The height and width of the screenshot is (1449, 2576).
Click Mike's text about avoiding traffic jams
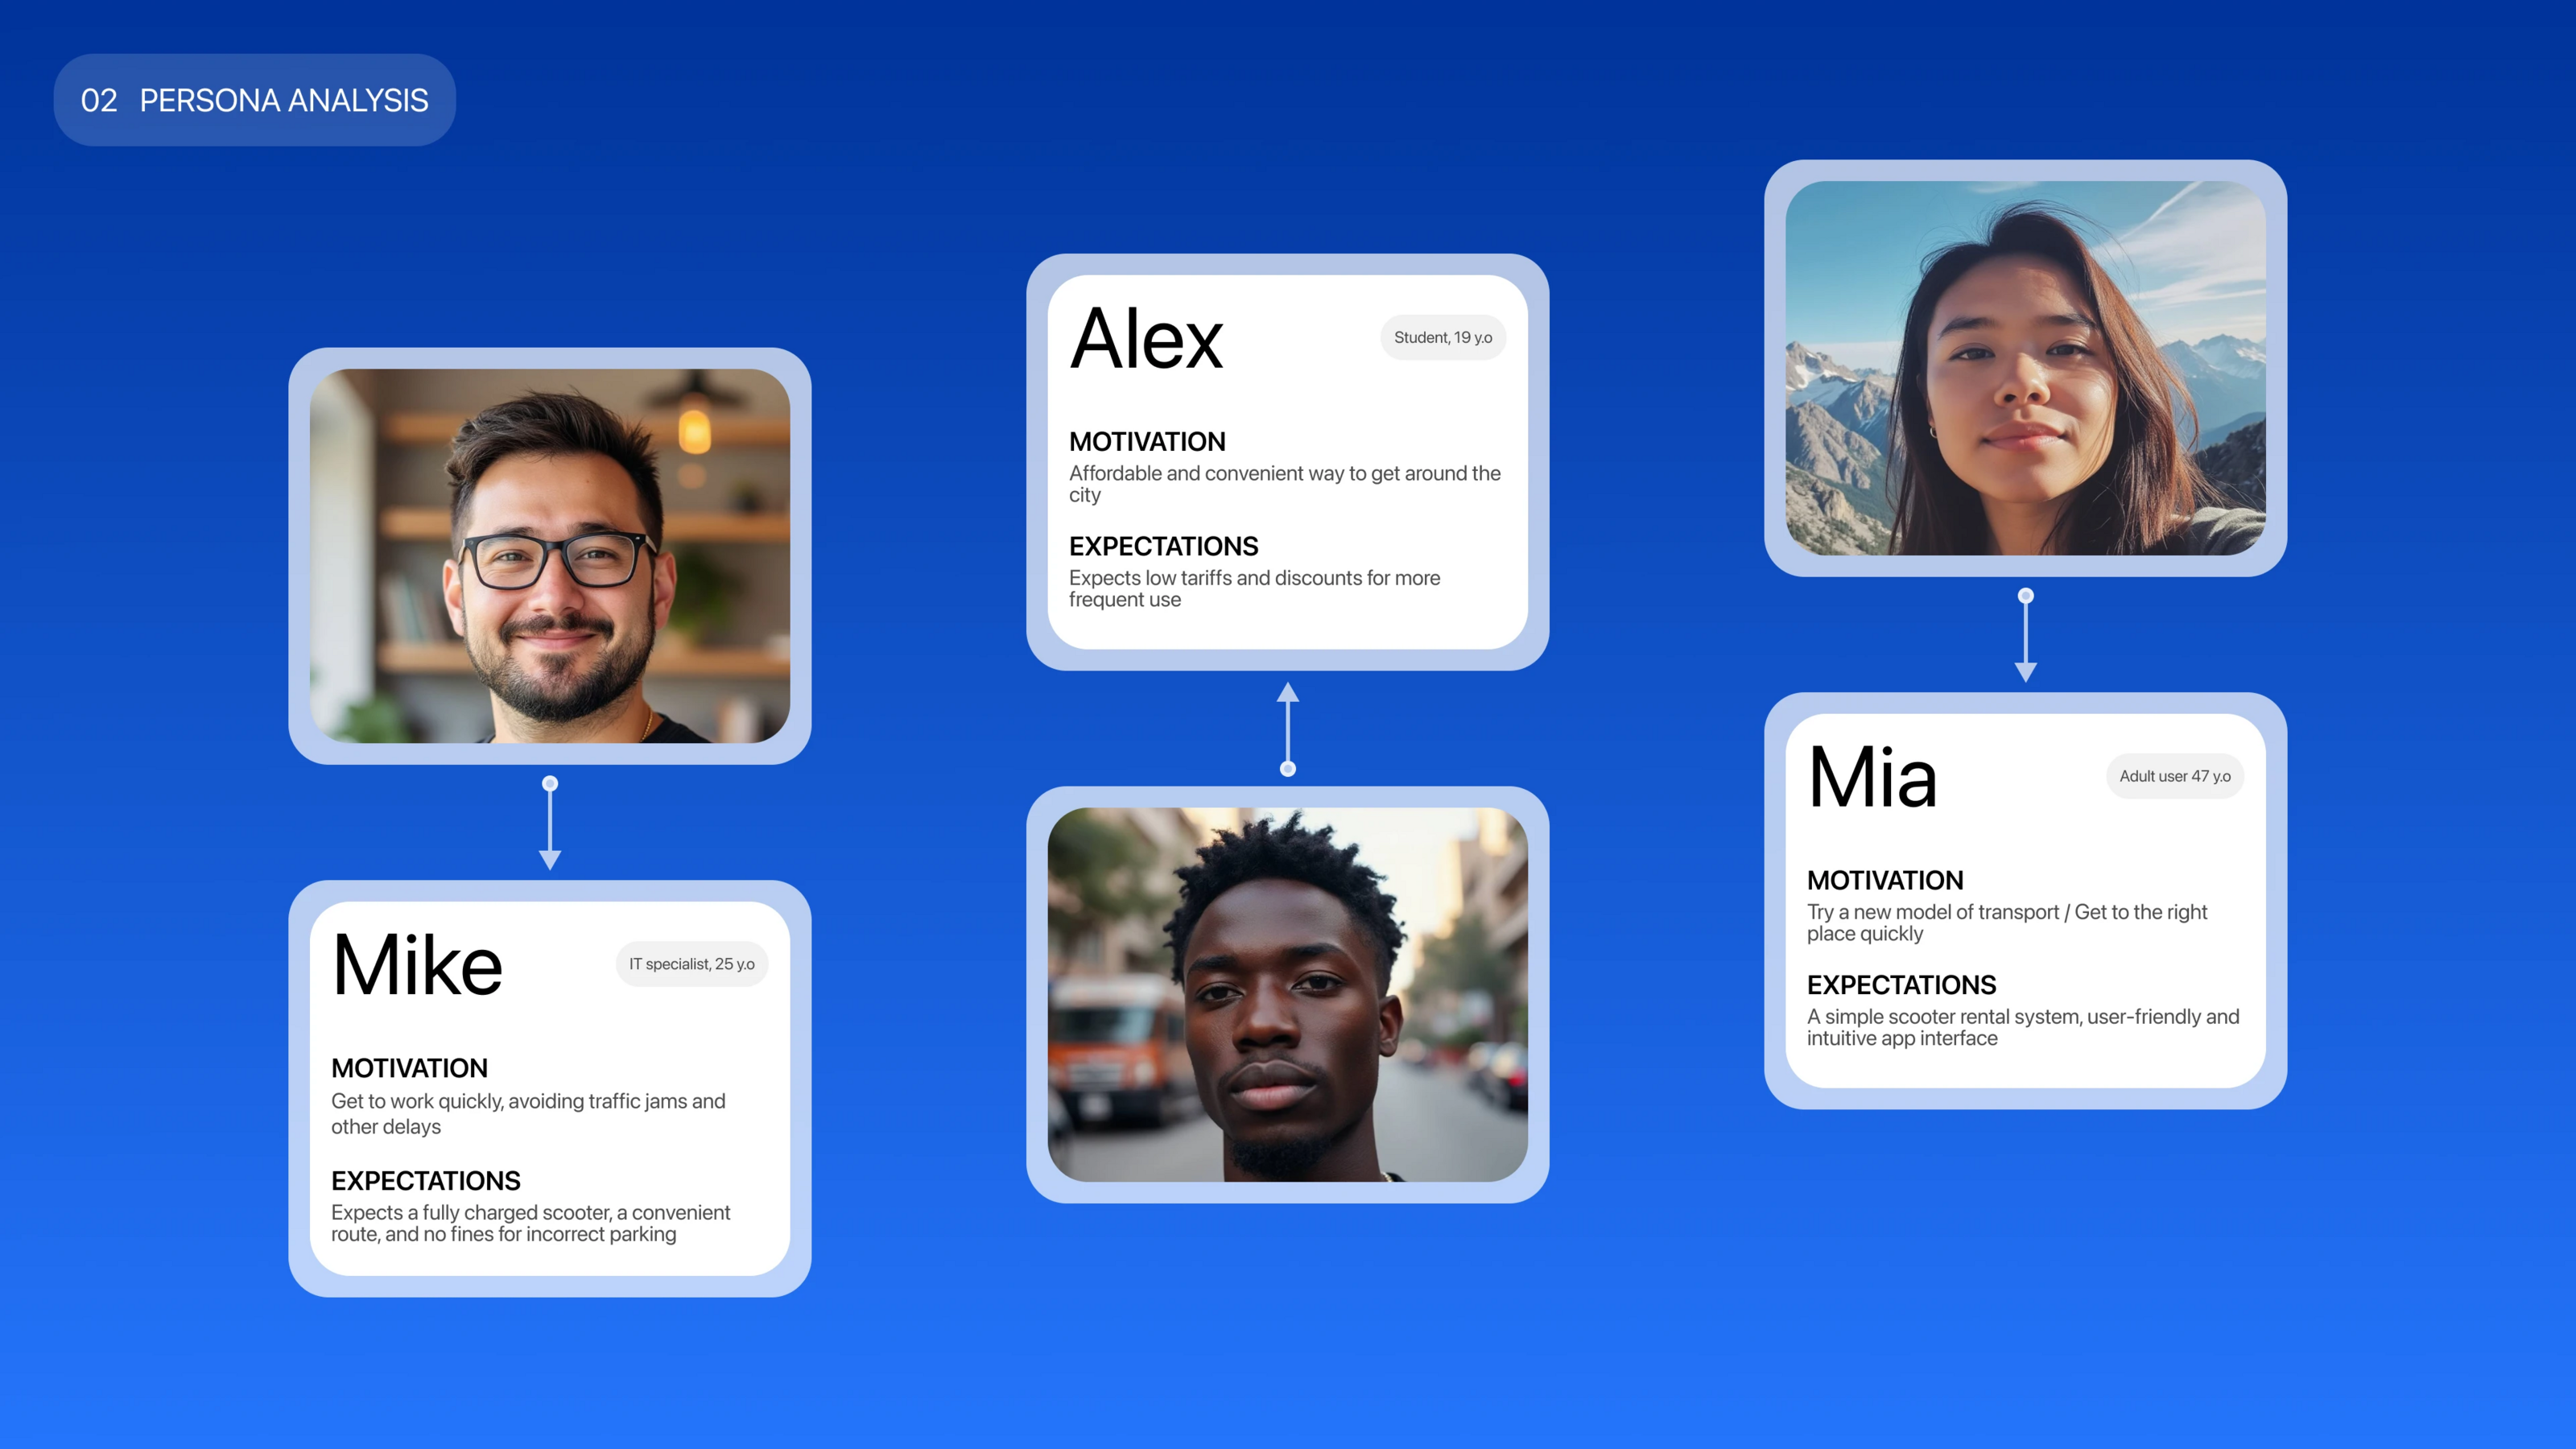(528, 1113)
